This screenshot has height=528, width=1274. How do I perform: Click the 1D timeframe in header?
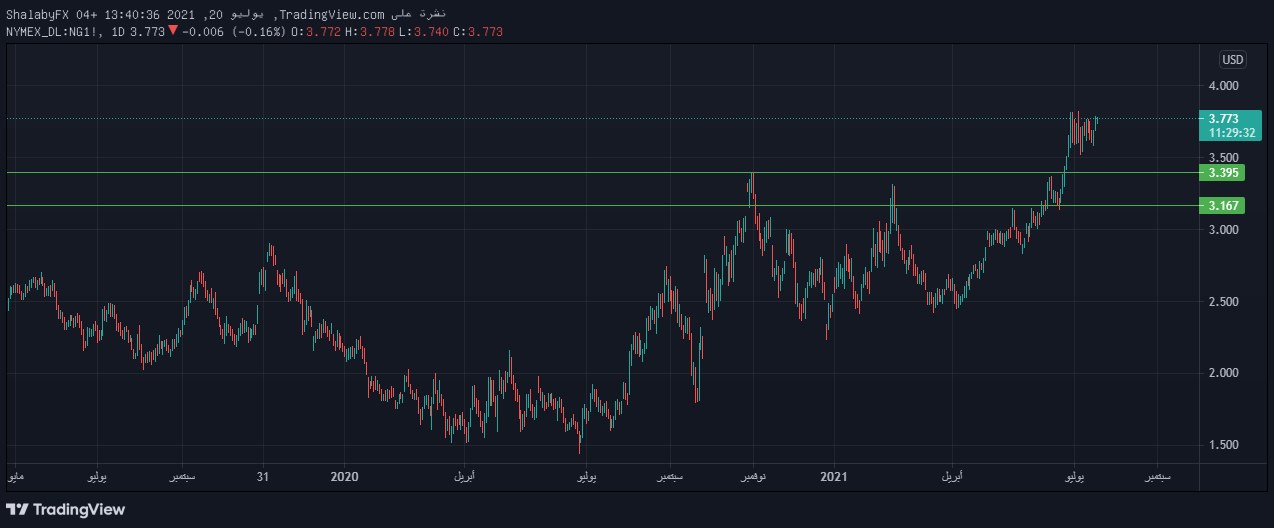point(117,32)
